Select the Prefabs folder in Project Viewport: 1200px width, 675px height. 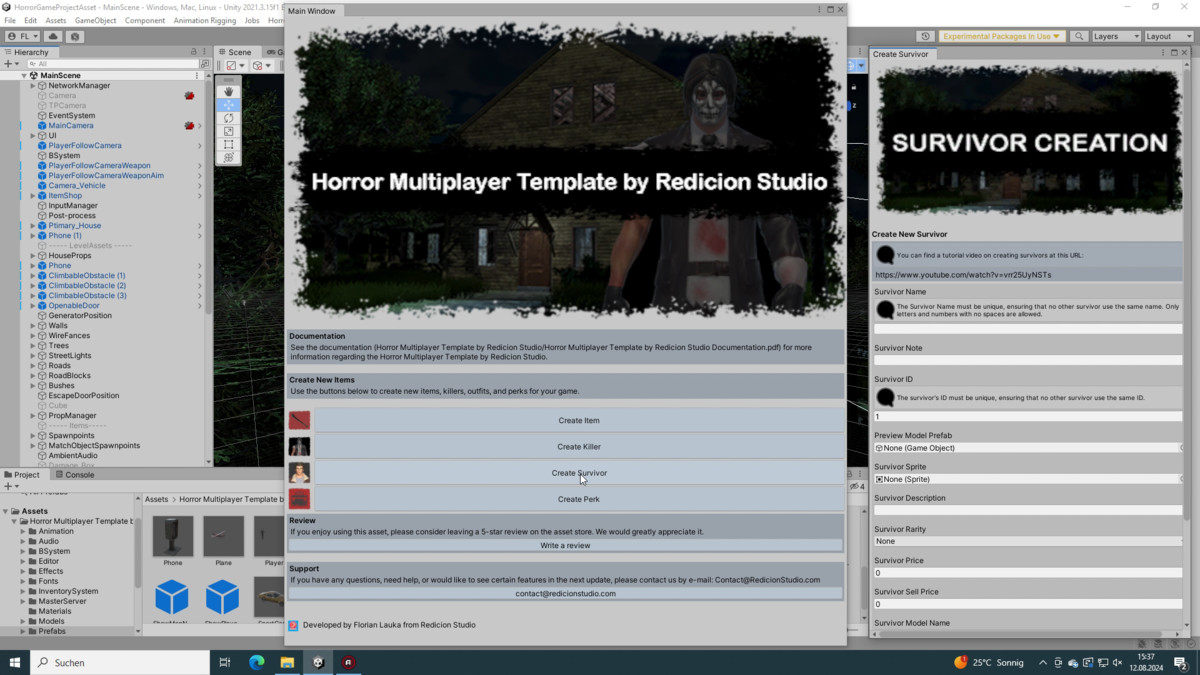(52, 631)
